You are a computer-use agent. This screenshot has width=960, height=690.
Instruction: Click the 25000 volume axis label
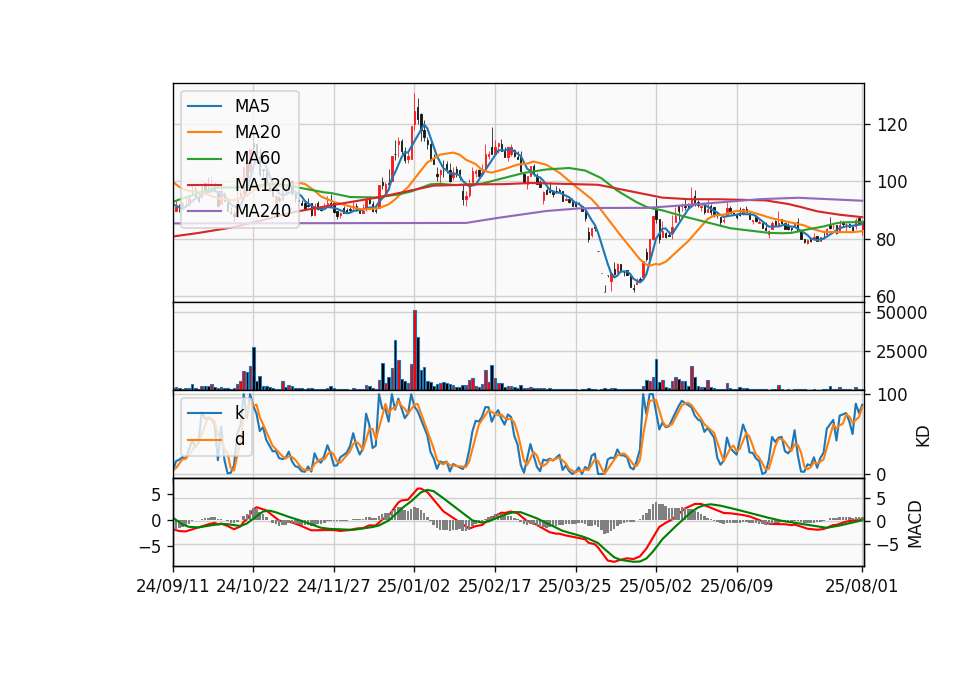pyautogui.click(x=902, y=352)
